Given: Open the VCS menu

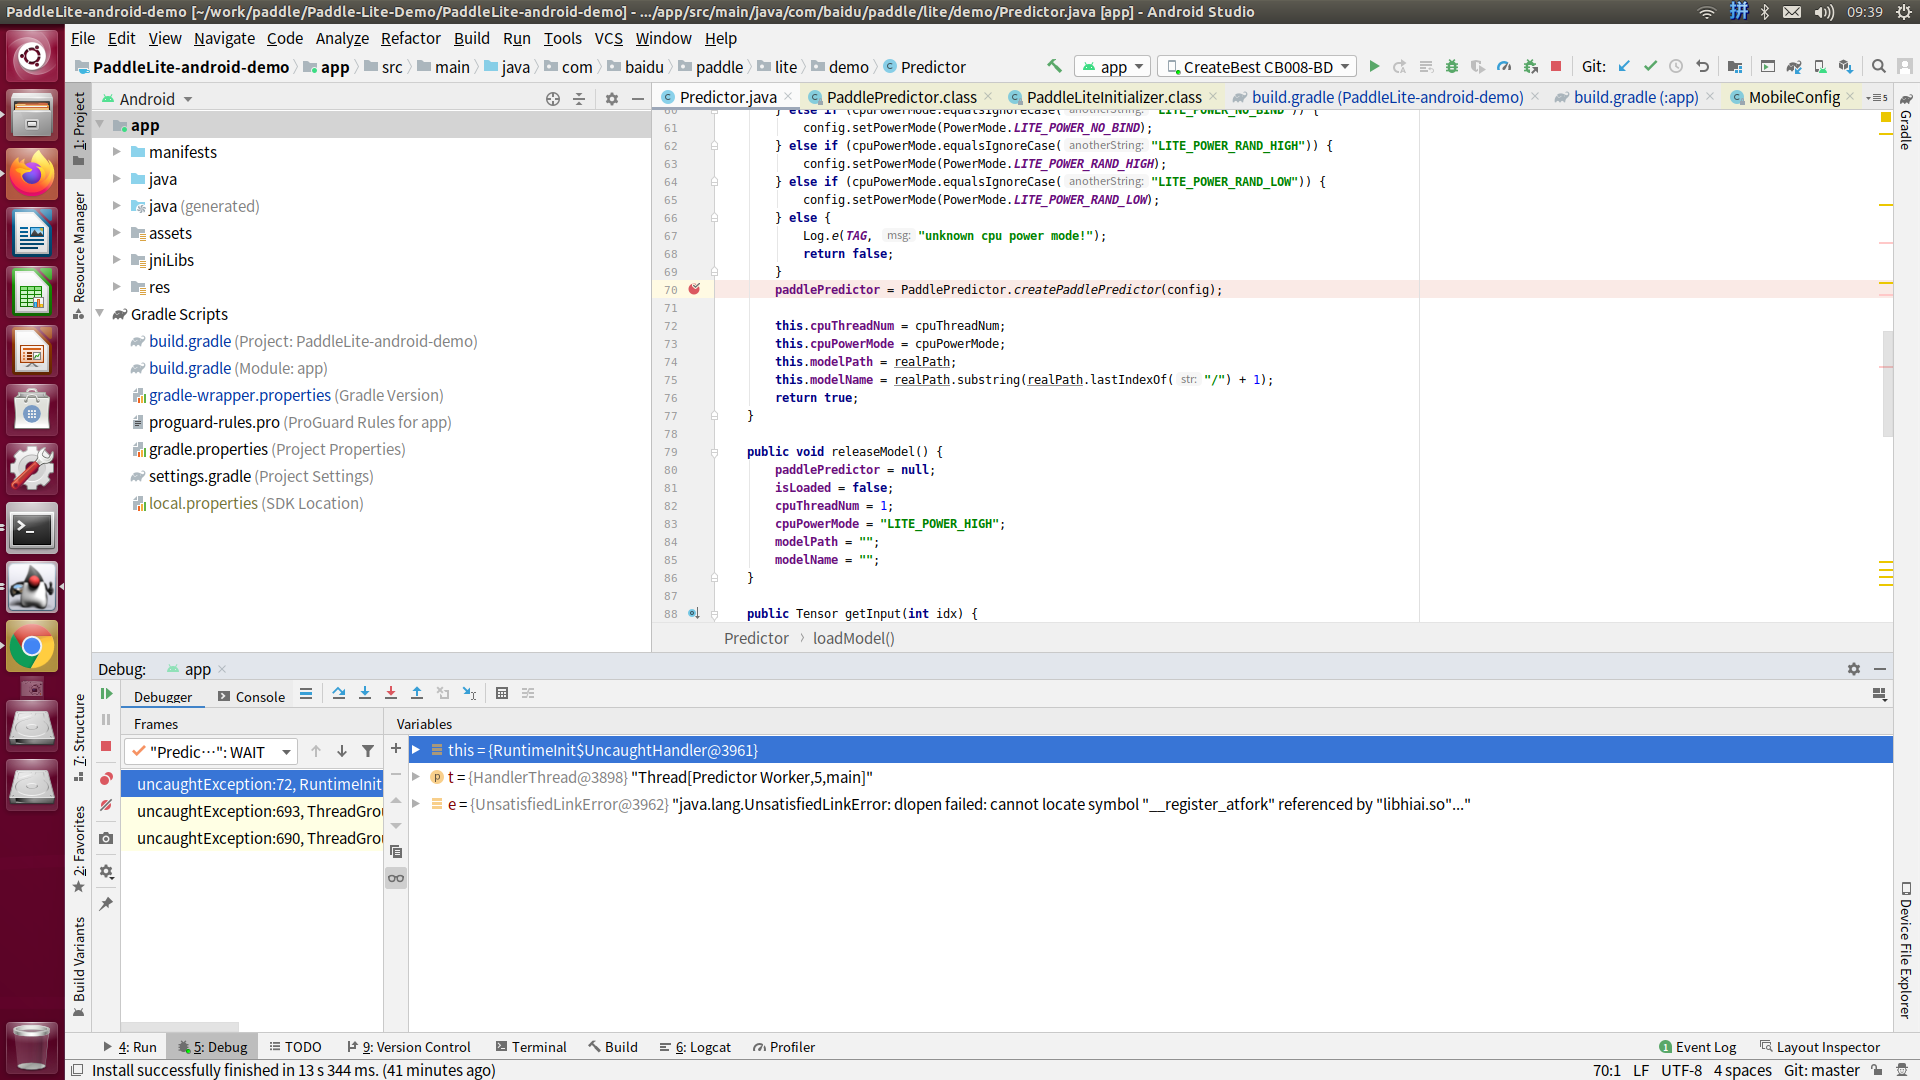Looking at the screenshot, I should (608, 38).
